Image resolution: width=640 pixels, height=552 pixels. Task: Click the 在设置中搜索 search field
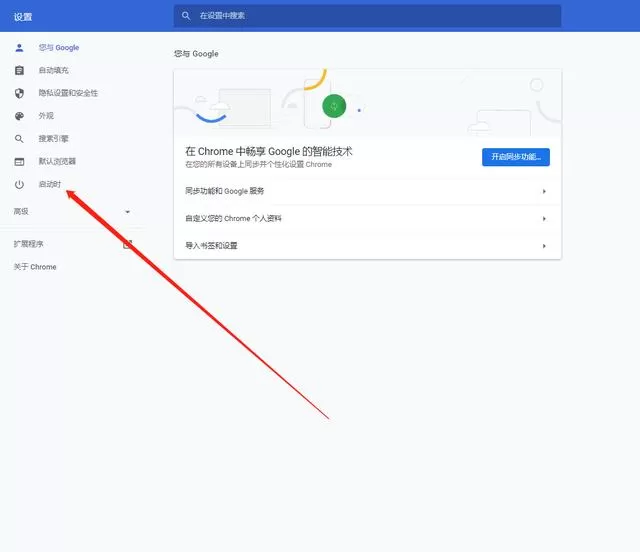(x=367, y=16)
